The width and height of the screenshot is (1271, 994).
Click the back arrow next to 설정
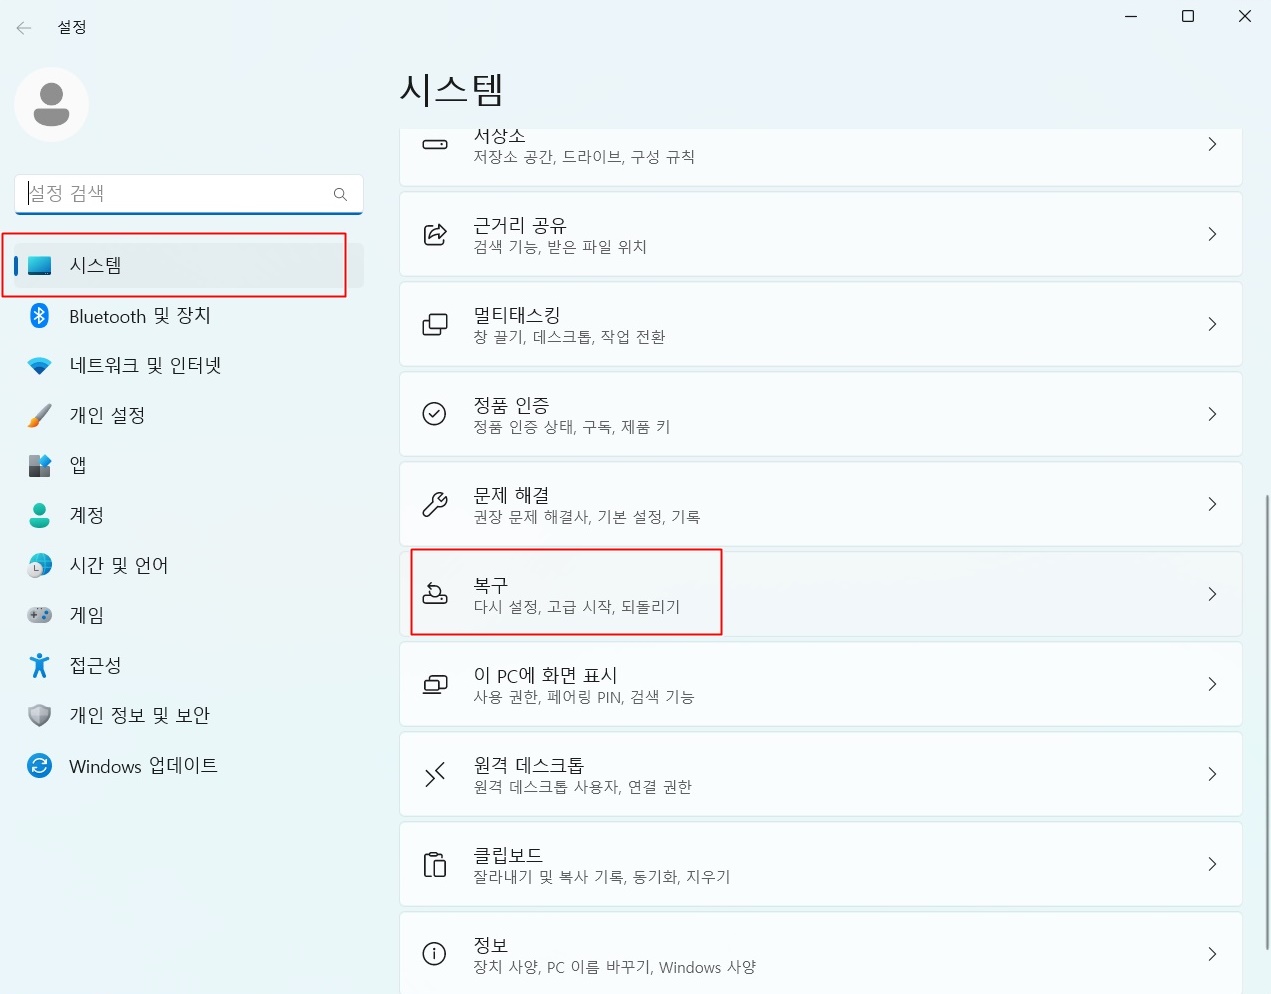tap(24, 28)
